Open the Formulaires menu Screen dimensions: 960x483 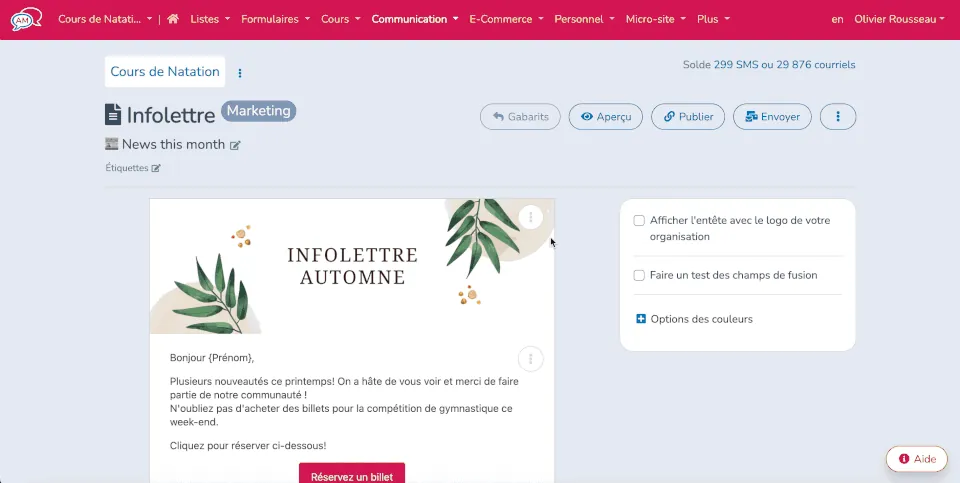[x=276, y=19]
